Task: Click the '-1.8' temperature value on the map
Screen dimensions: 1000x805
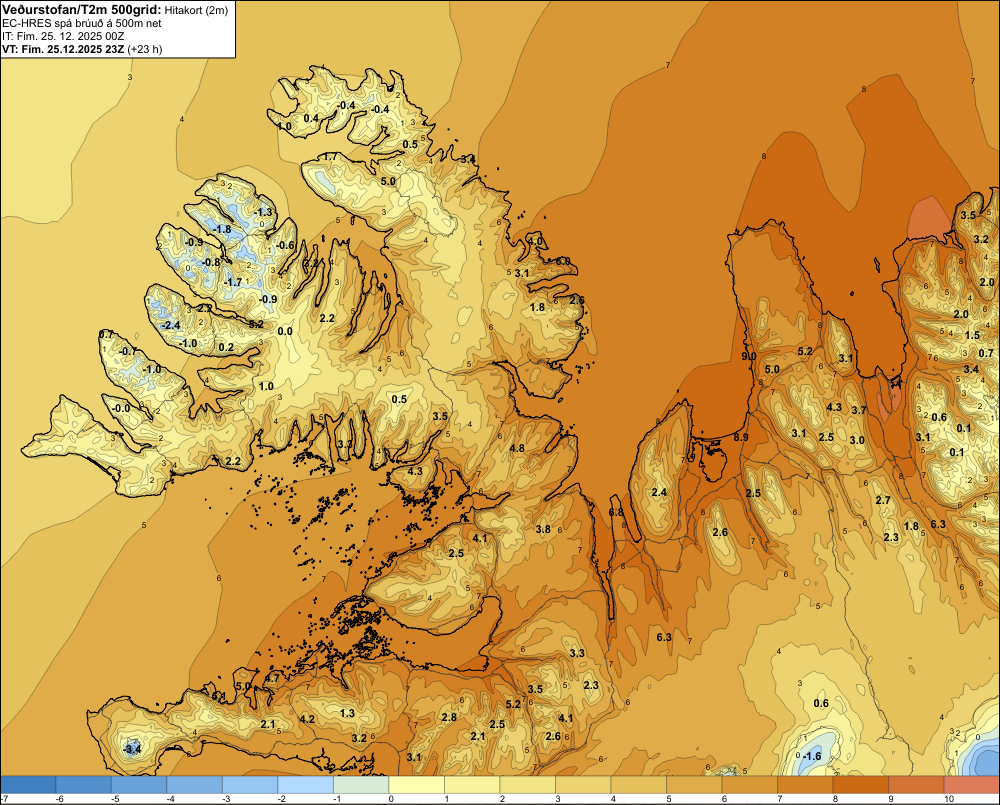Action: [221, 230]
